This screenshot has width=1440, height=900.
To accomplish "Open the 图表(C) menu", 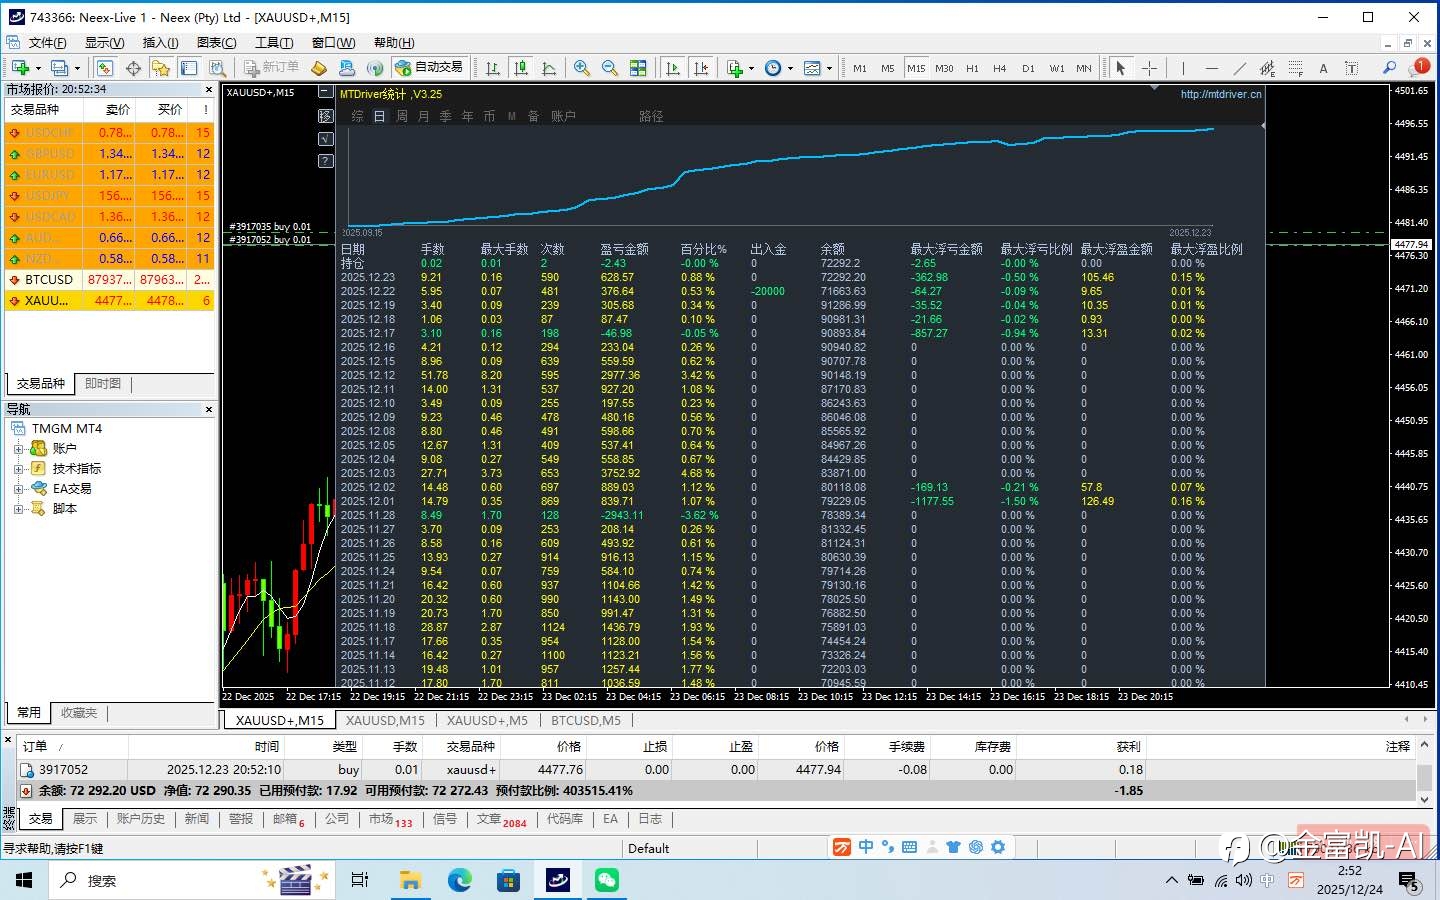I will [216, 43].
